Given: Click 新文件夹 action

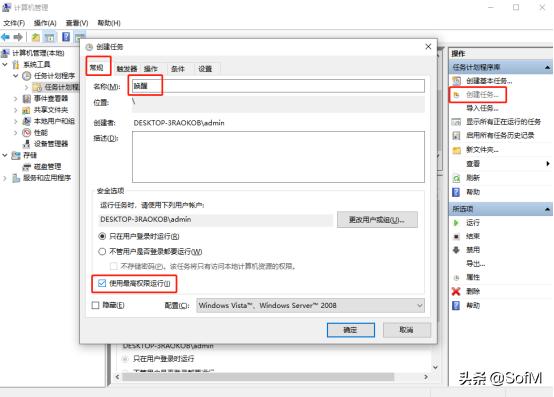Looking at the screenshot, I should click(x=482, y=150).
